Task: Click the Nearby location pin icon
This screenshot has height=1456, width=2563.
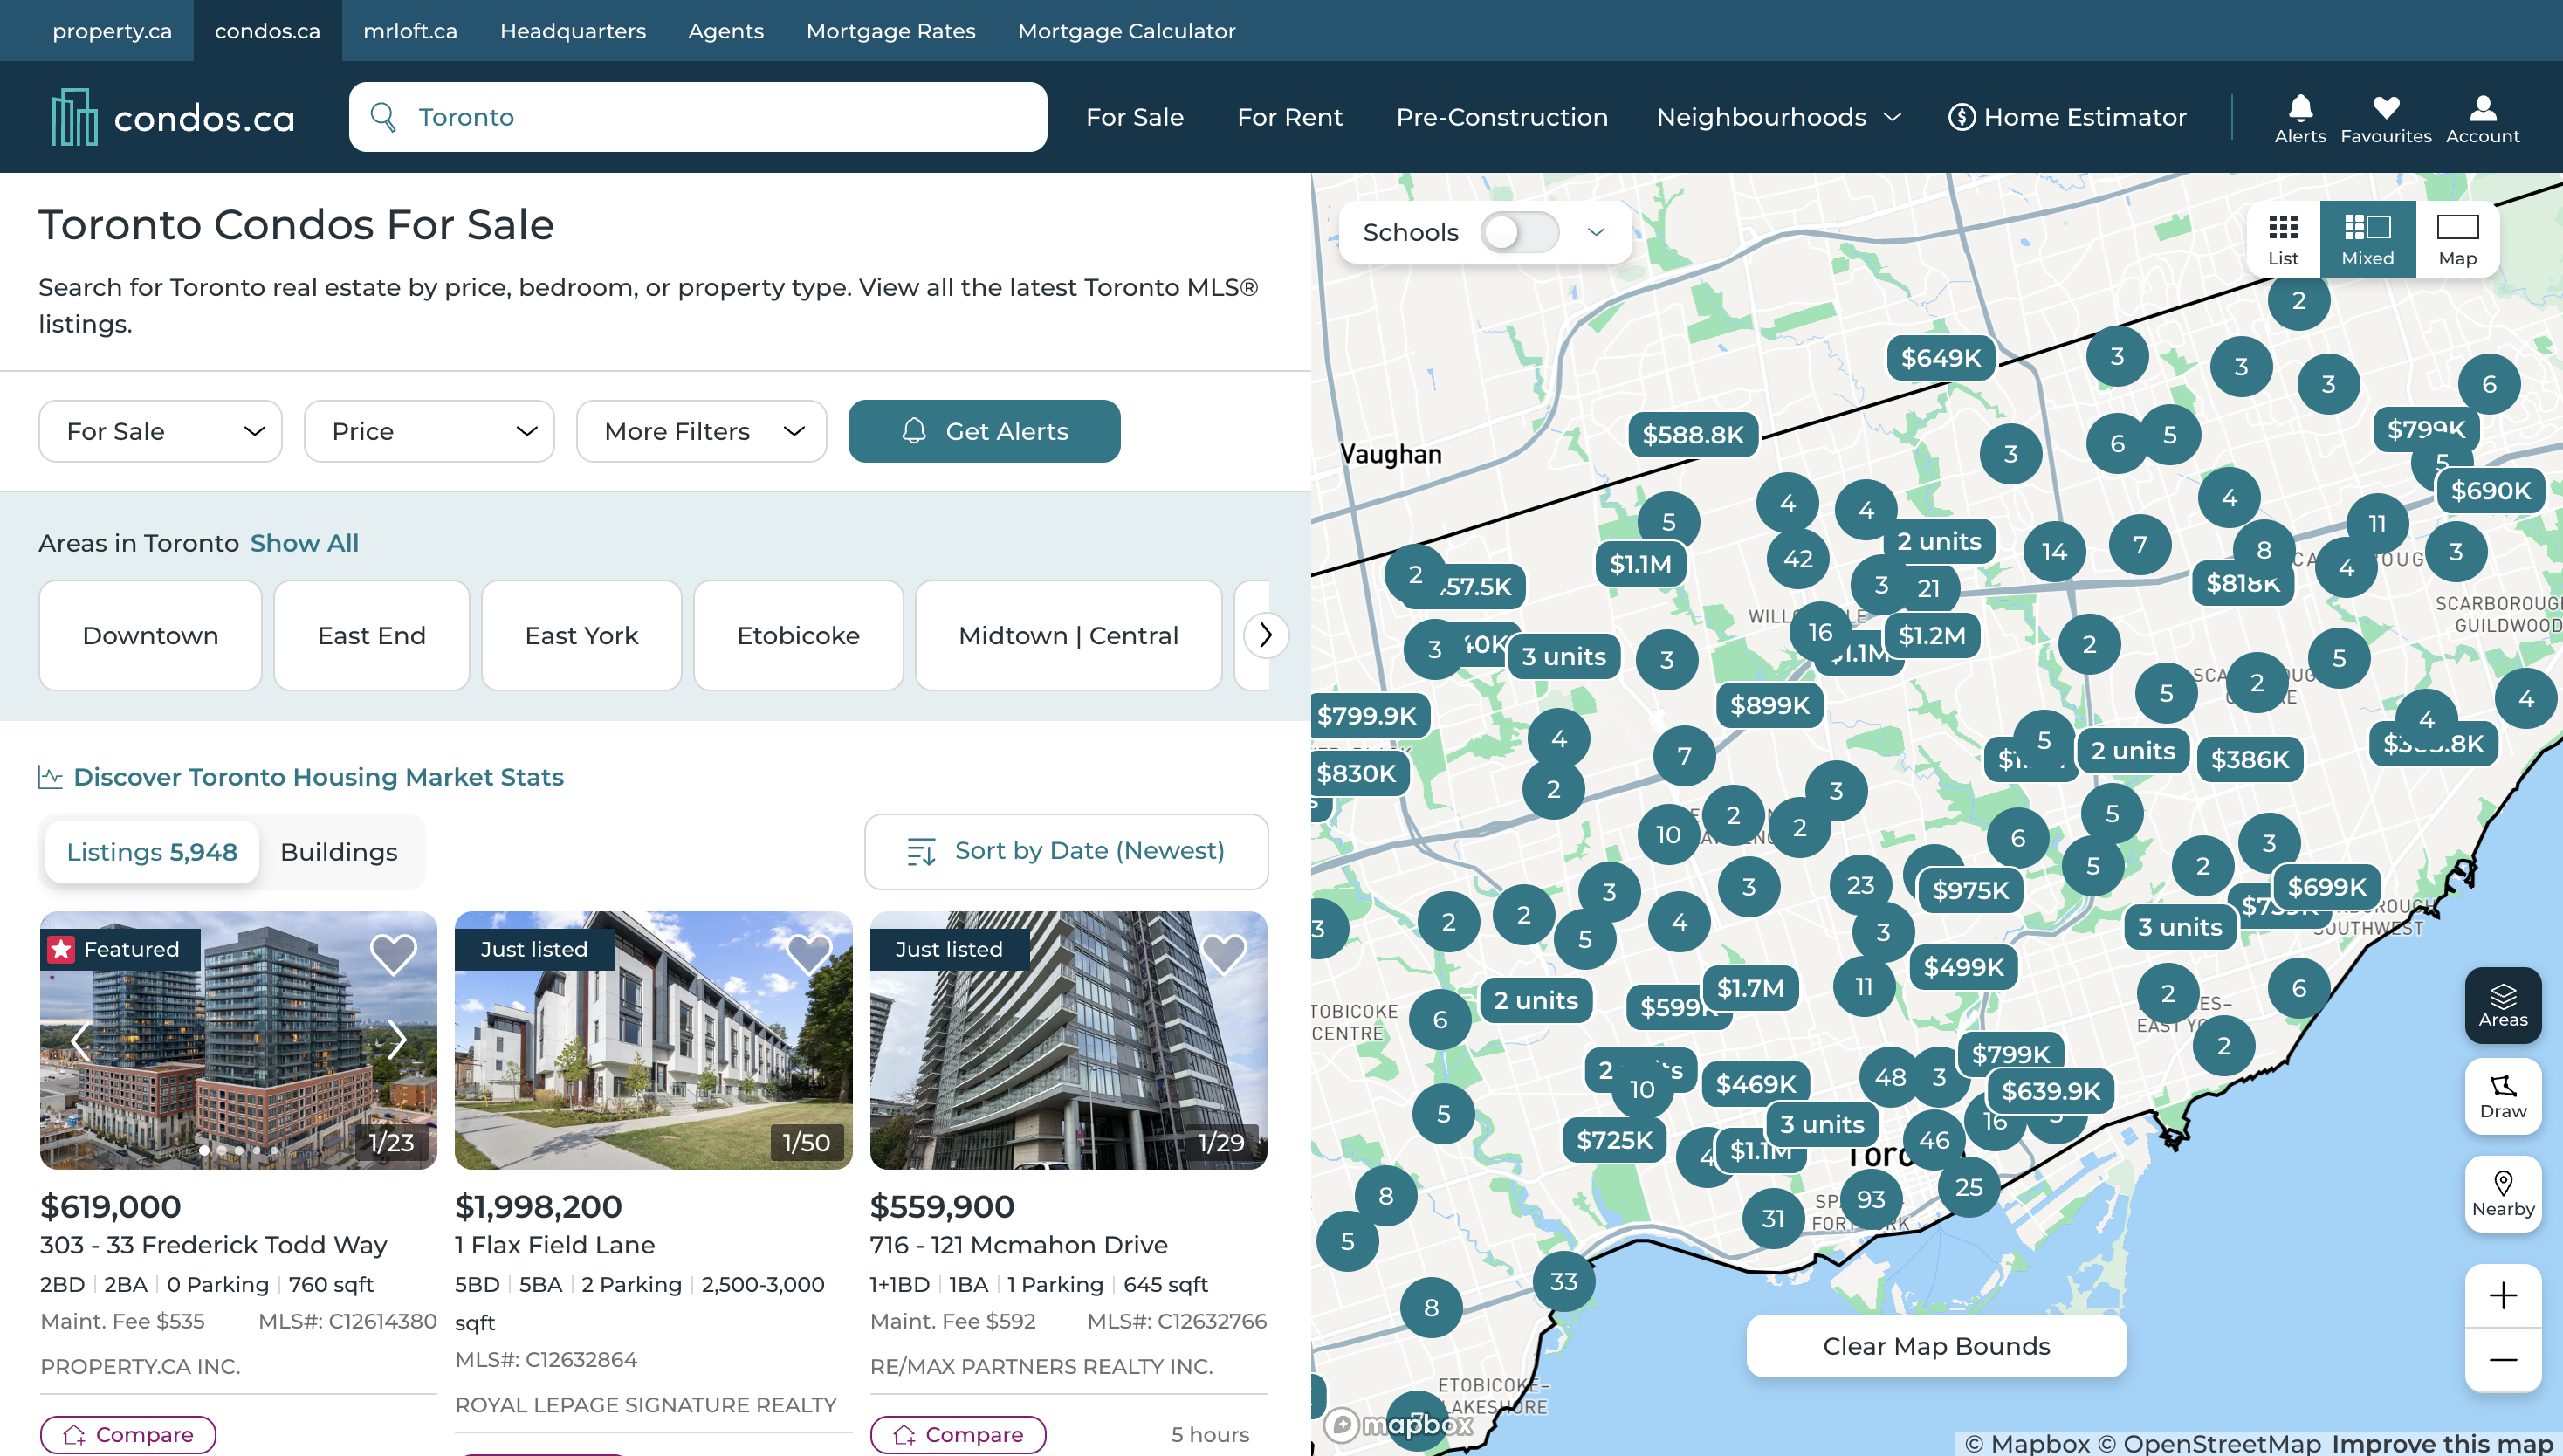Action: click(2502, 1193)
